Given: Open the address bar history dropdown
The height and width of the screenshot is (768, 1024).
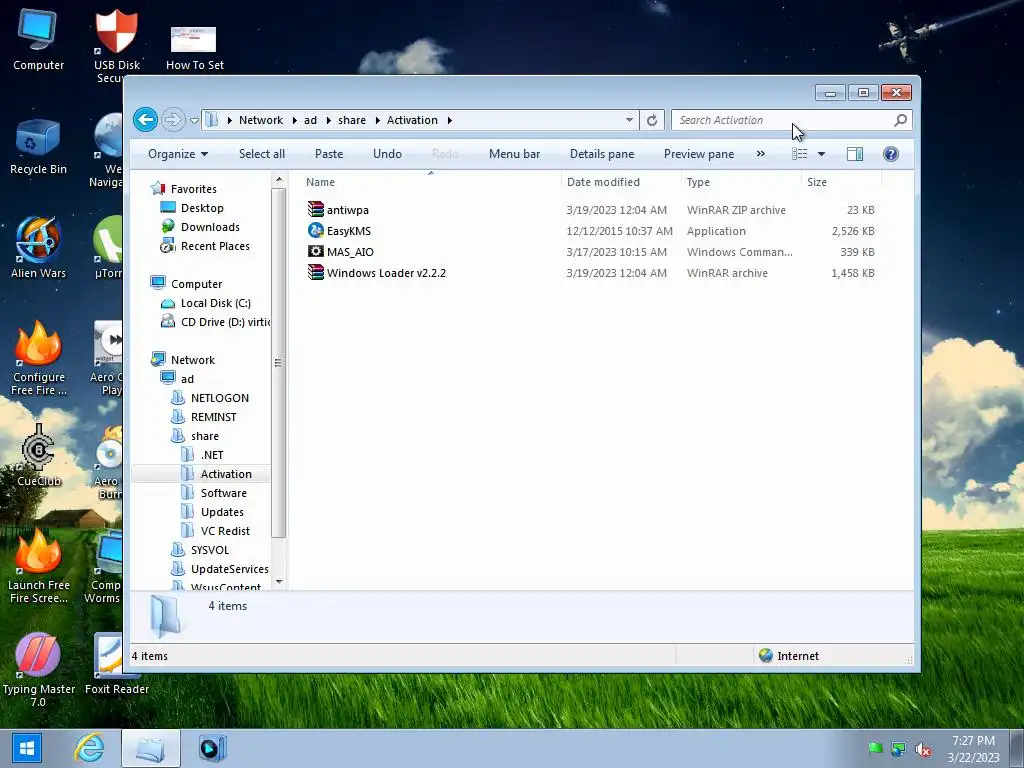Looking at the screenshot, I should (629, 120).
